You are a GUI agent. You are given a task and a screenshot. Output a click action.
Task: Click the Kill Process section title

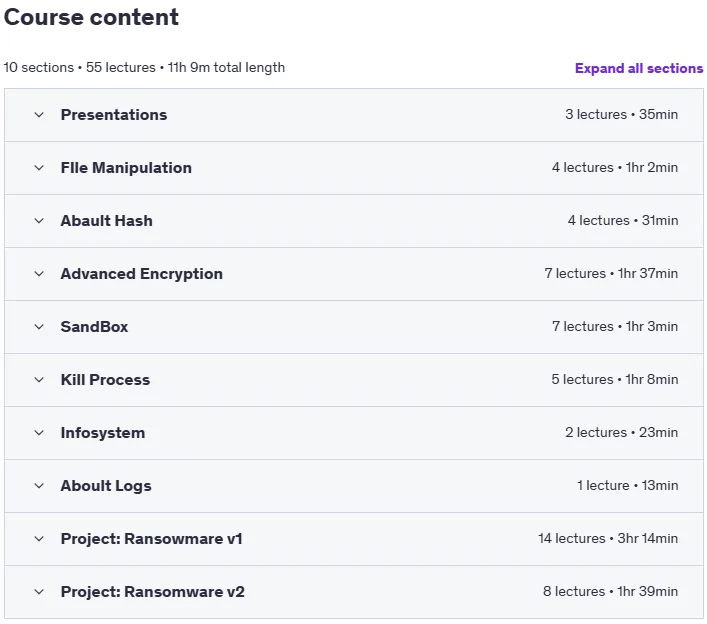[105, 380]
